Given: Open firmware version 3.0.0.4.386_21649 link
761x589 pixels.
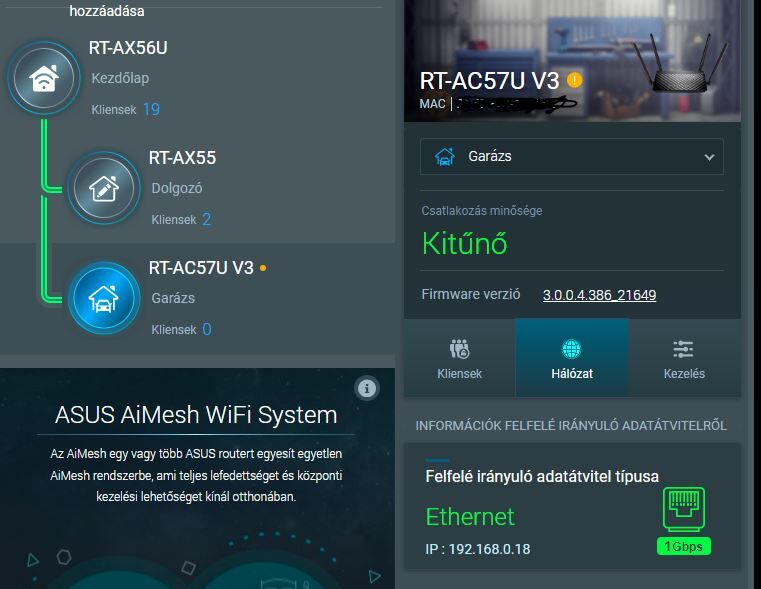Looking at the screenshot, I should [599, 295].
